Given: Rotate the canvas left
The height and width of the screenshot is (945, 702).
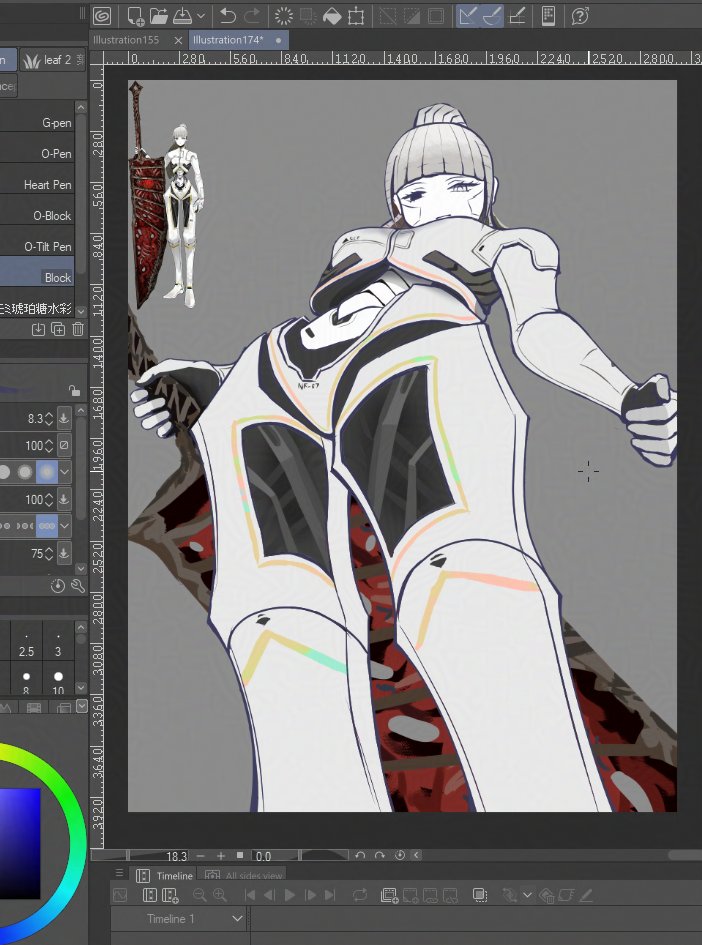Looking at the screenshot, I should pos(360,855).
